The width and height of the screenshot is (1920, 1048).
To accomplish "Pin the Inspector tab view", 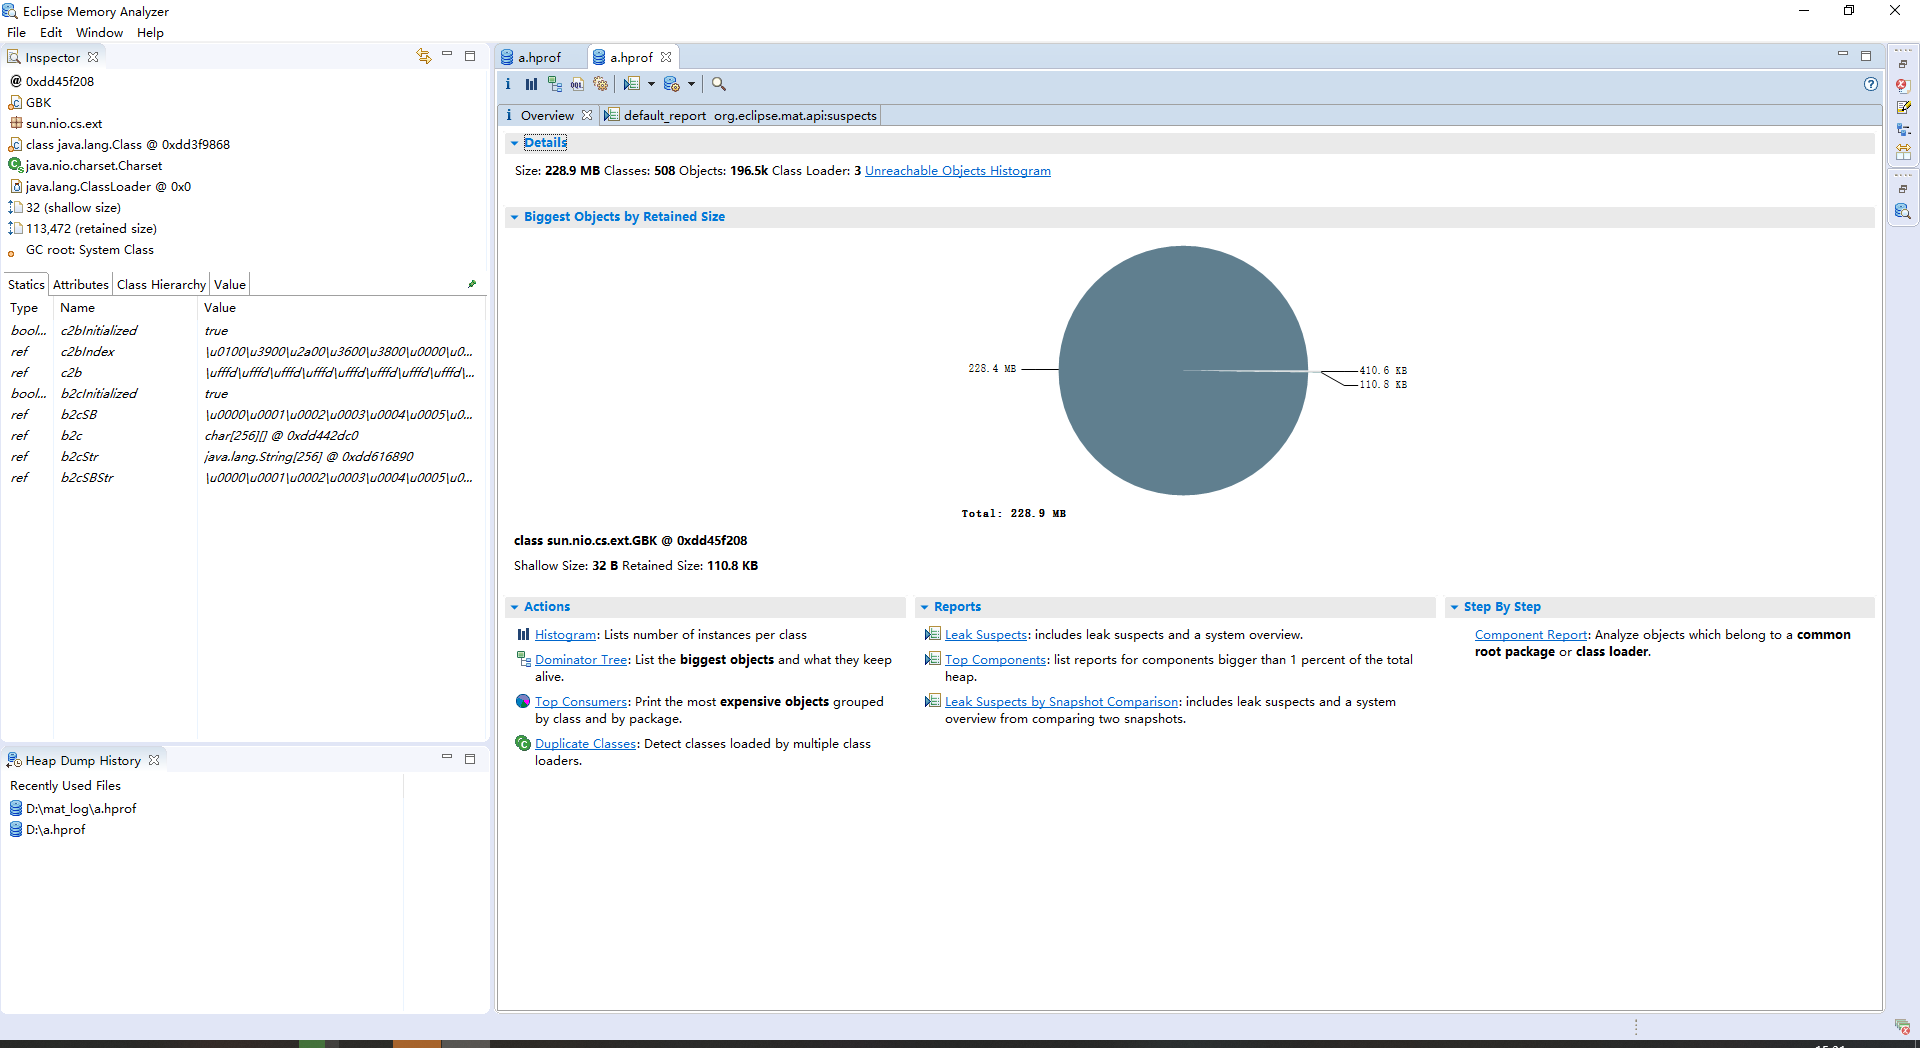I will (472, 284).
